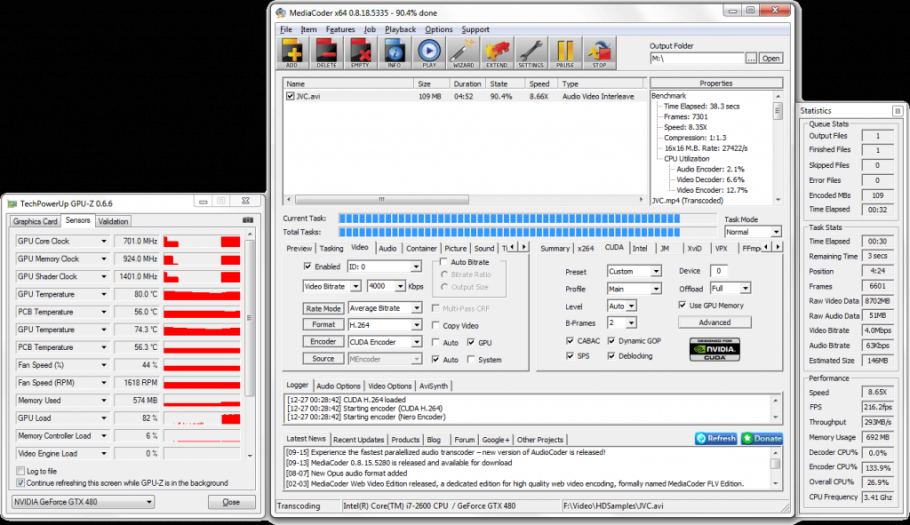Open the Features menu
This screenshot has width=910, height=525.
click(x=340, y=30)
